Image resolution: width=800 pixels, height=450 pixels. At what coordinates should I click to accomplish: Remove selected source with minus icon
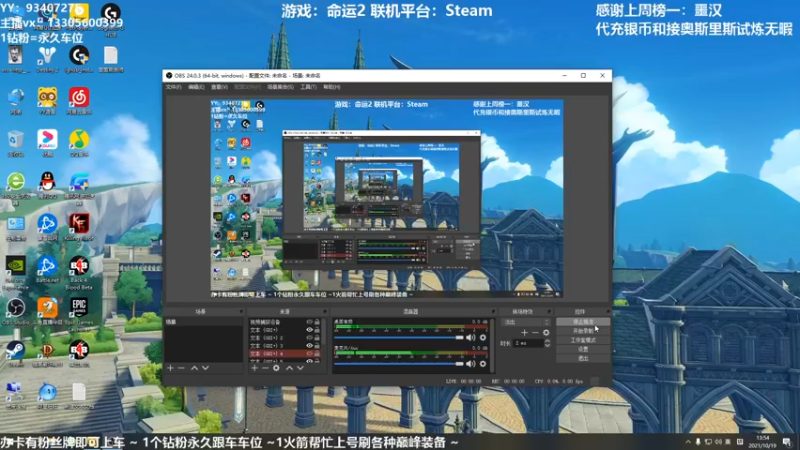tap(265, 368)
